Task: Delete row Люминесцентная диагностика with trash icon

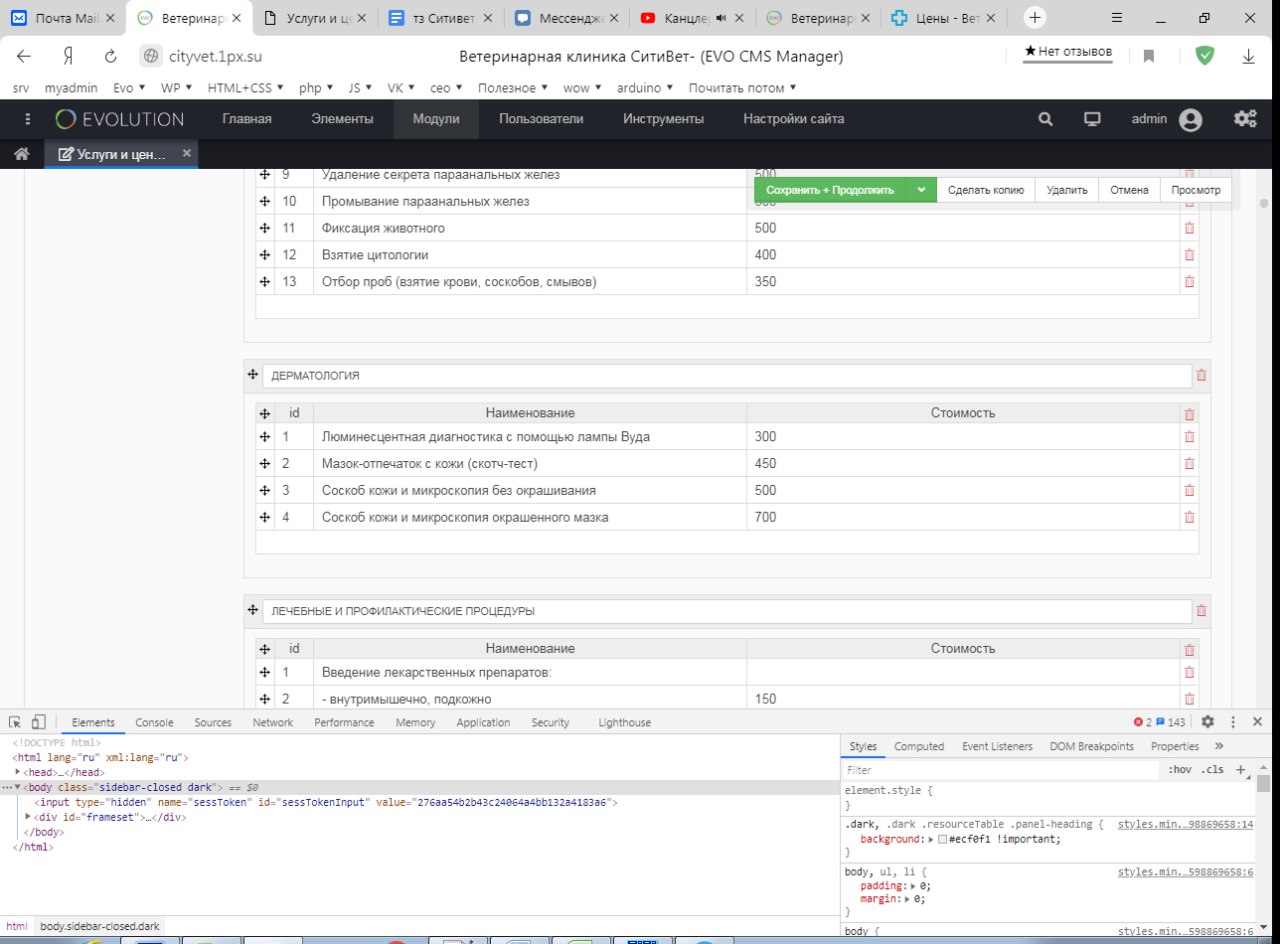Action: pyautogui.click(x=1189, y=437)
